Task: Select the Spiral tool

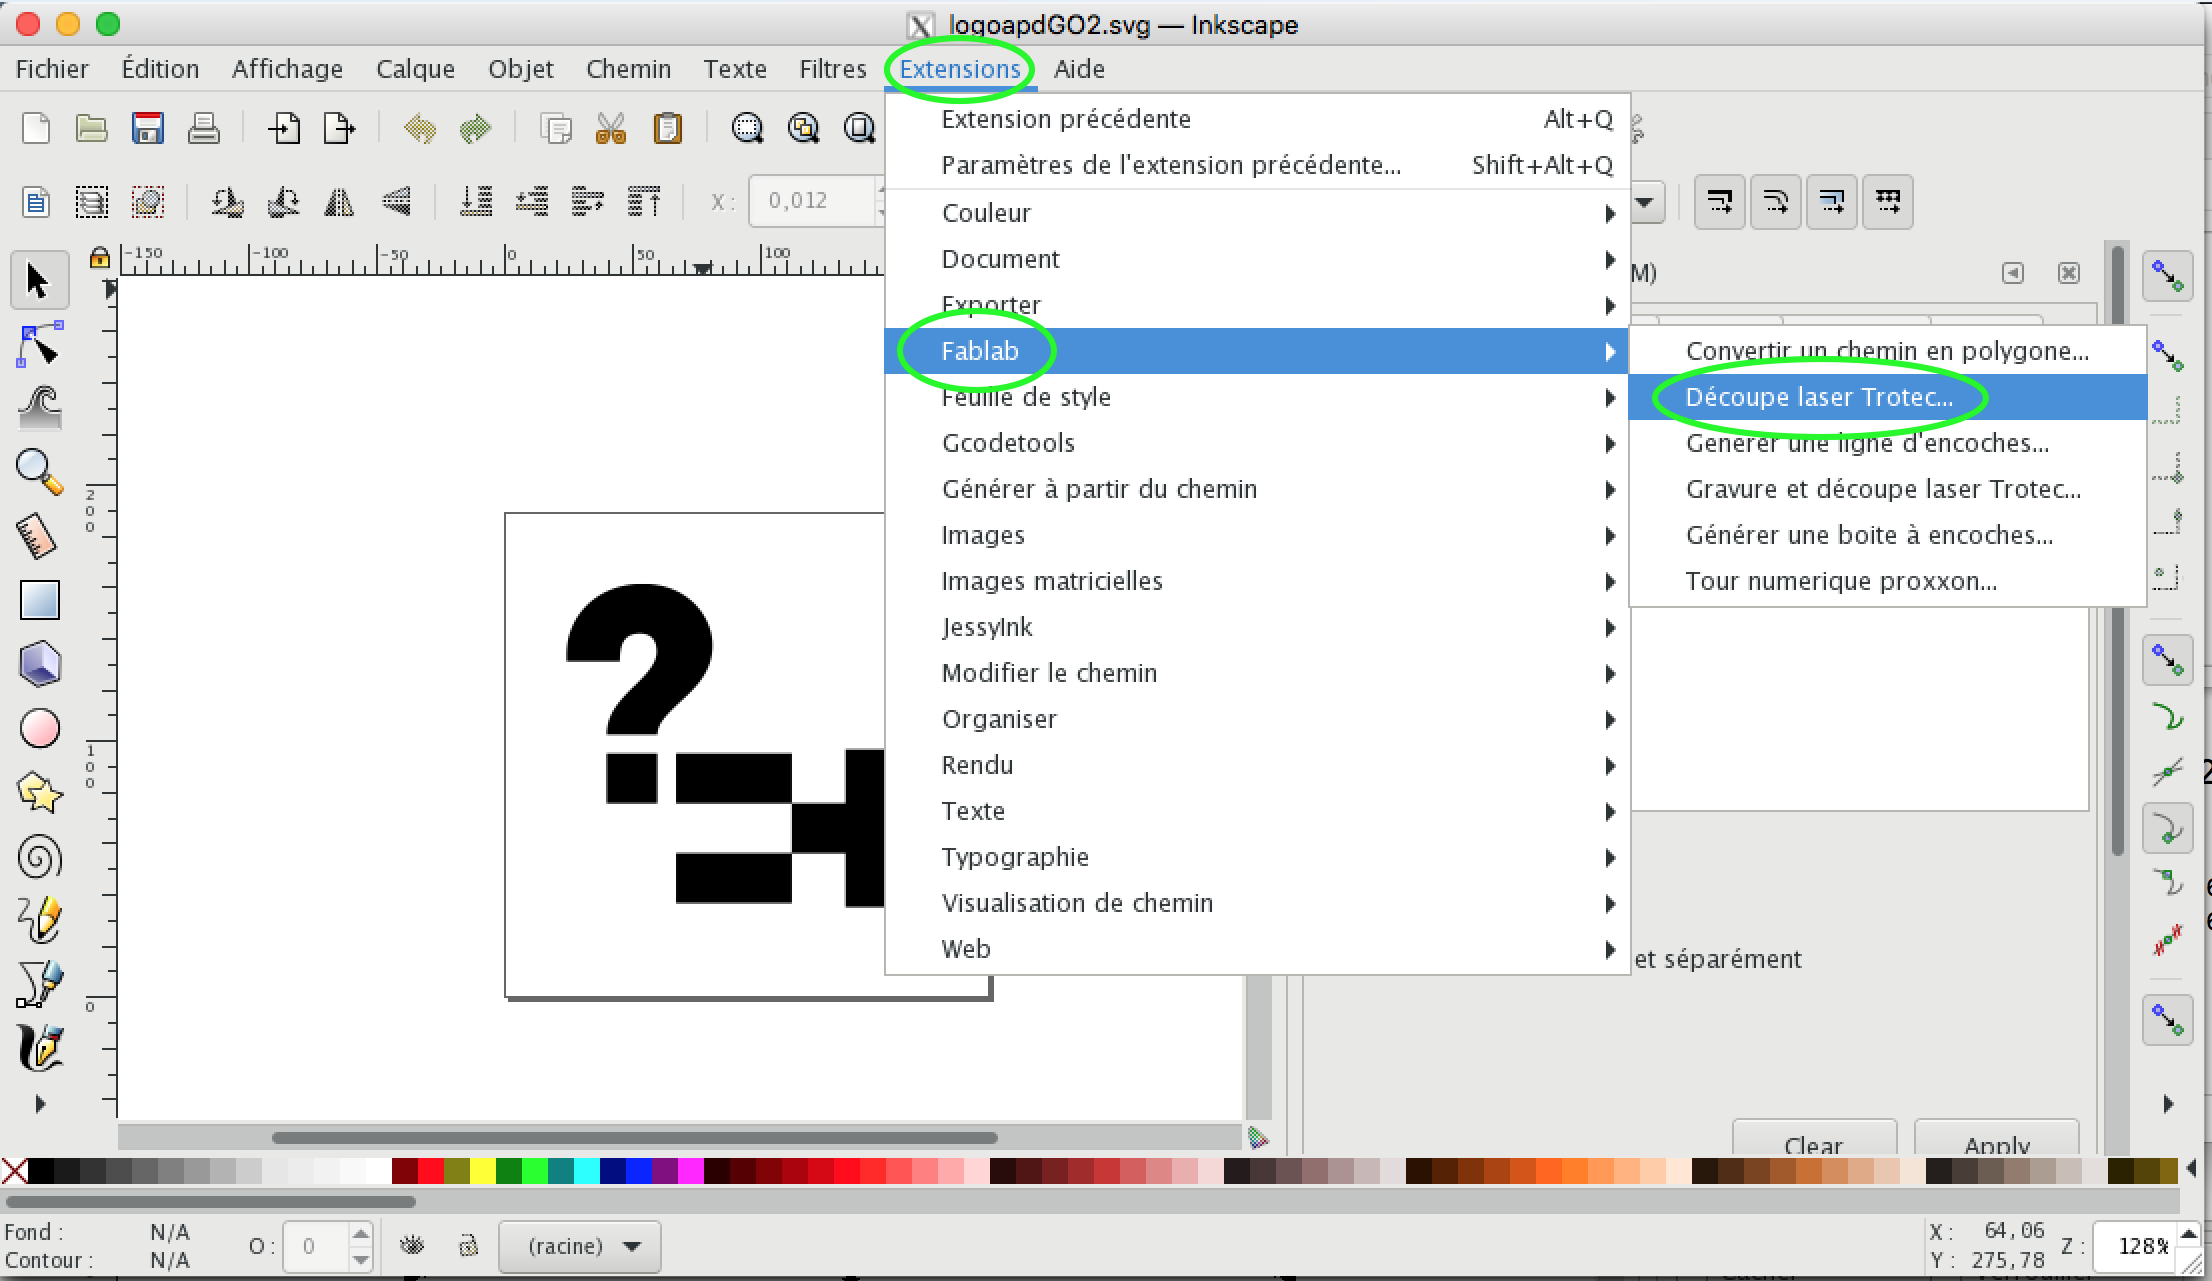Action: 39,857
